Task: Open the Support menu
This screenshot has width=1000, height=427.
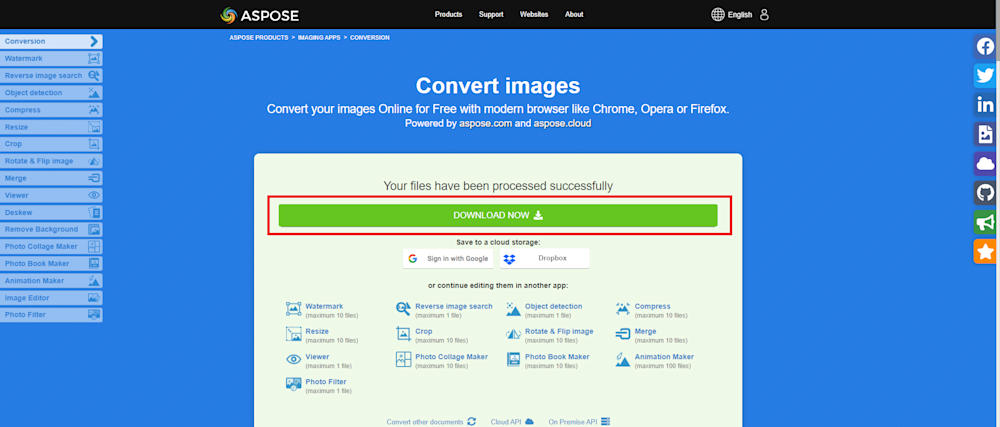Action: 491,15
